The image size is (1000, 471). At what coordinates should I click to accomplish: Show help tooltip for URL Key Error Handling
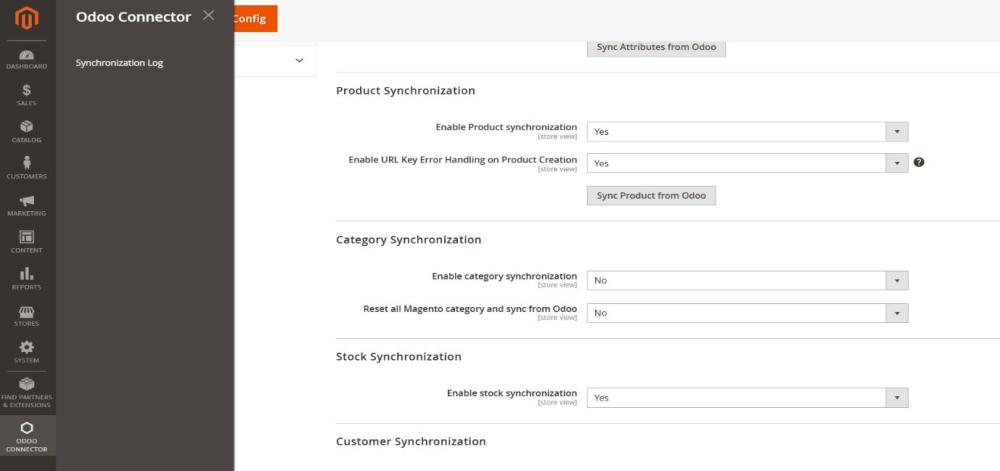tap(918, 163)
